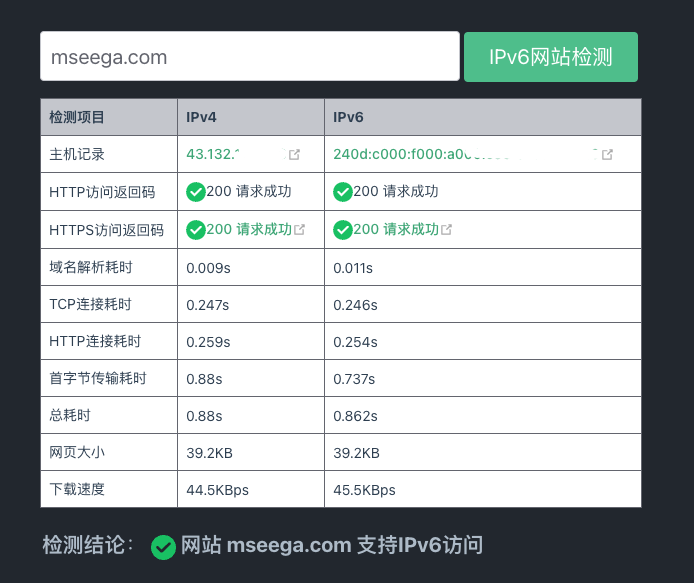The width and height of the screenshot is (694, 583).
Task: Click green check icon for IPv4 HTTPS result
Action: click(x=196, y=230)
